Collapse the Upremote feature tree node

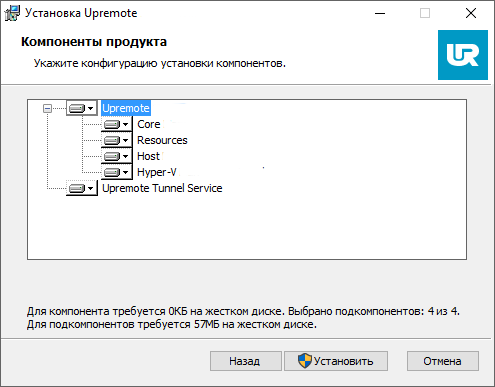[48, 108]
